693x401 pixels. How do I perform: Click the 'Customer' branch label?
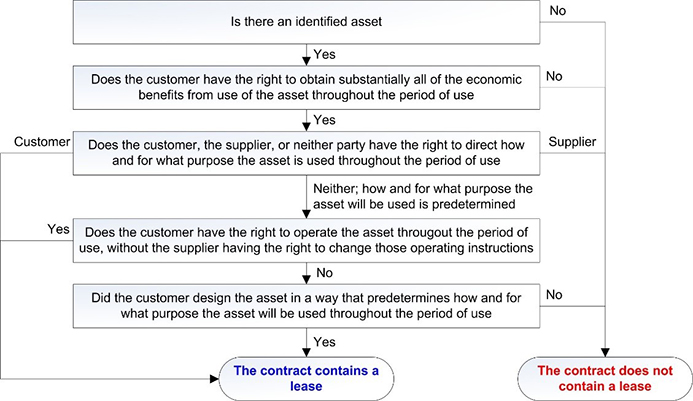tap(42, 142)
